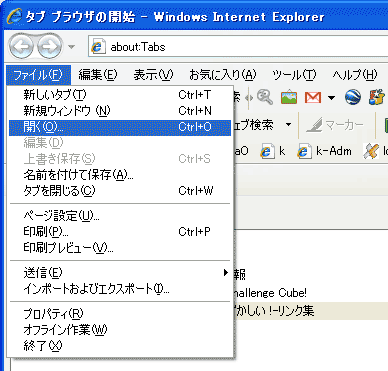
Task: Open the 'k' favorites link
Action: 273,151
